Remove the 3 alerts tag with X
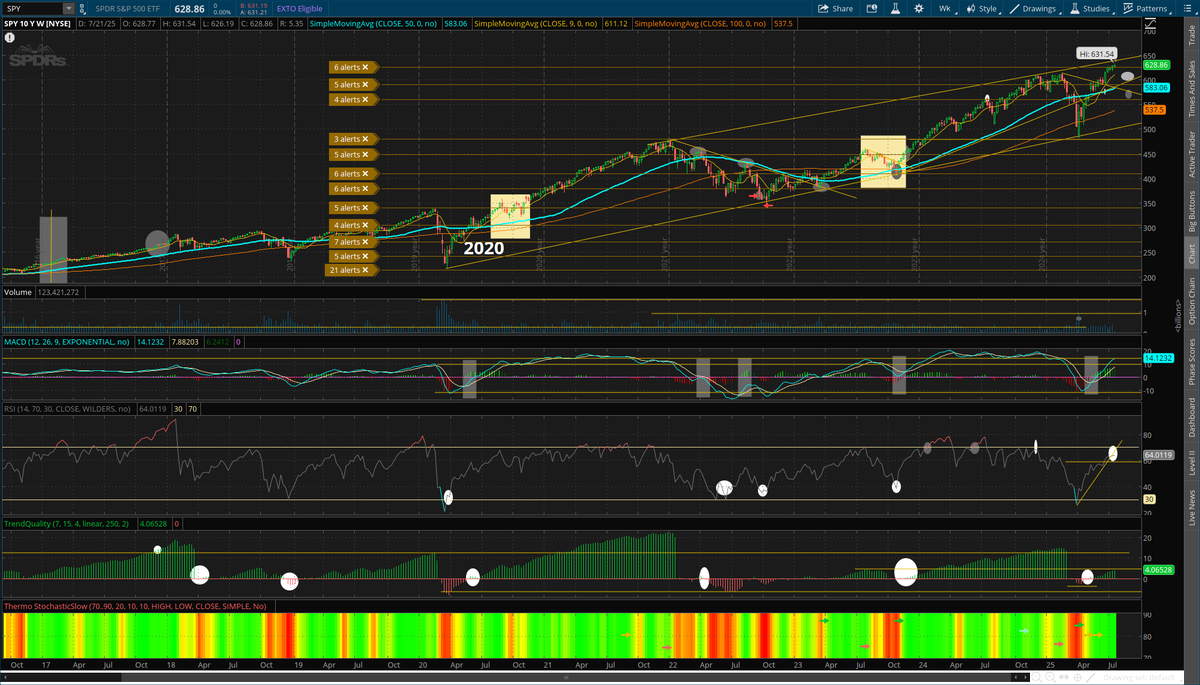The height and width of the screenshot is (685, 1200). pyautogui.click(x=366, y=139)
